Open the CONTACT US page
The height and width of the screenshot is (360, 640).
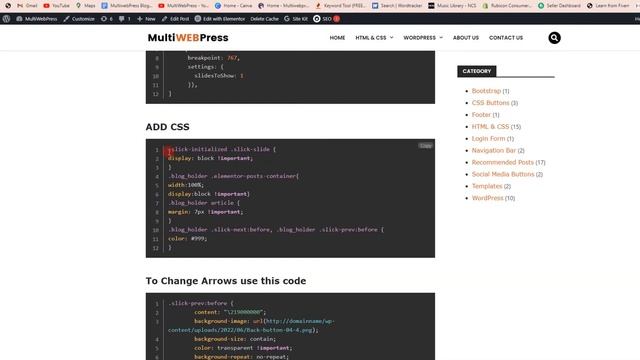point(506,38)
